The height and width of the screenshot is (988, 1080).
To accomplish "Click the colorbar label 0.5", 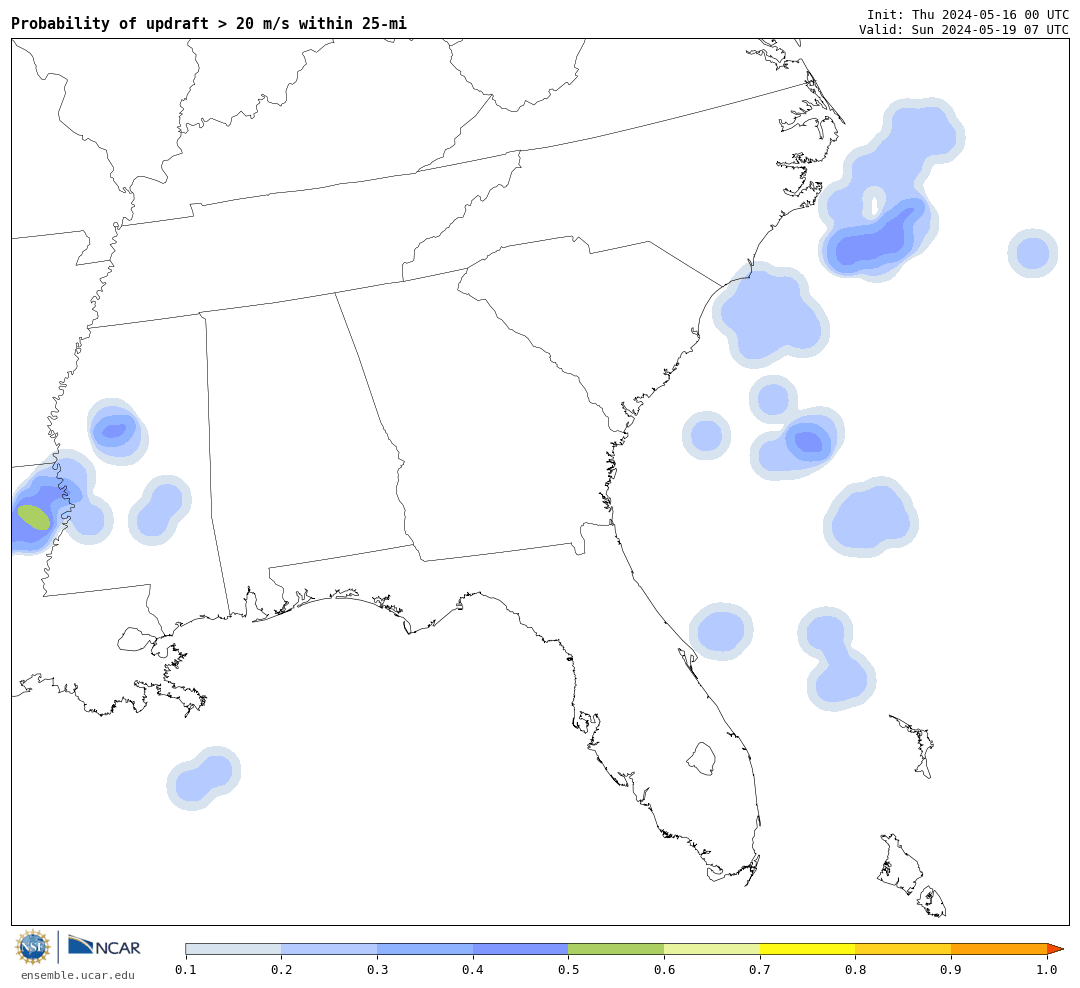I will pyautogui.click(x=568, y=970).
